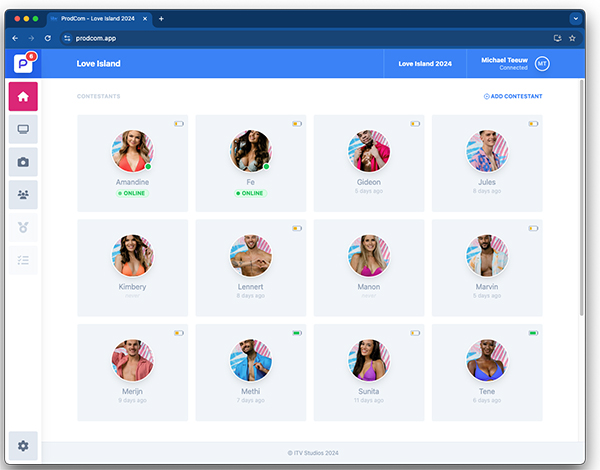Open settings gear at sidebar bottom
Image resolution: width=600 pixels, height=470 pixels.
[x=23, y=445]
